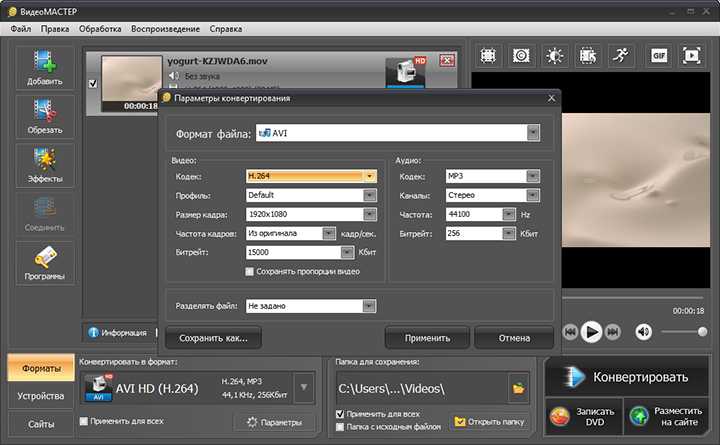Open Частота кадров Из оригинала dropdown
This screenshot has height=445, width=720.
329,233
